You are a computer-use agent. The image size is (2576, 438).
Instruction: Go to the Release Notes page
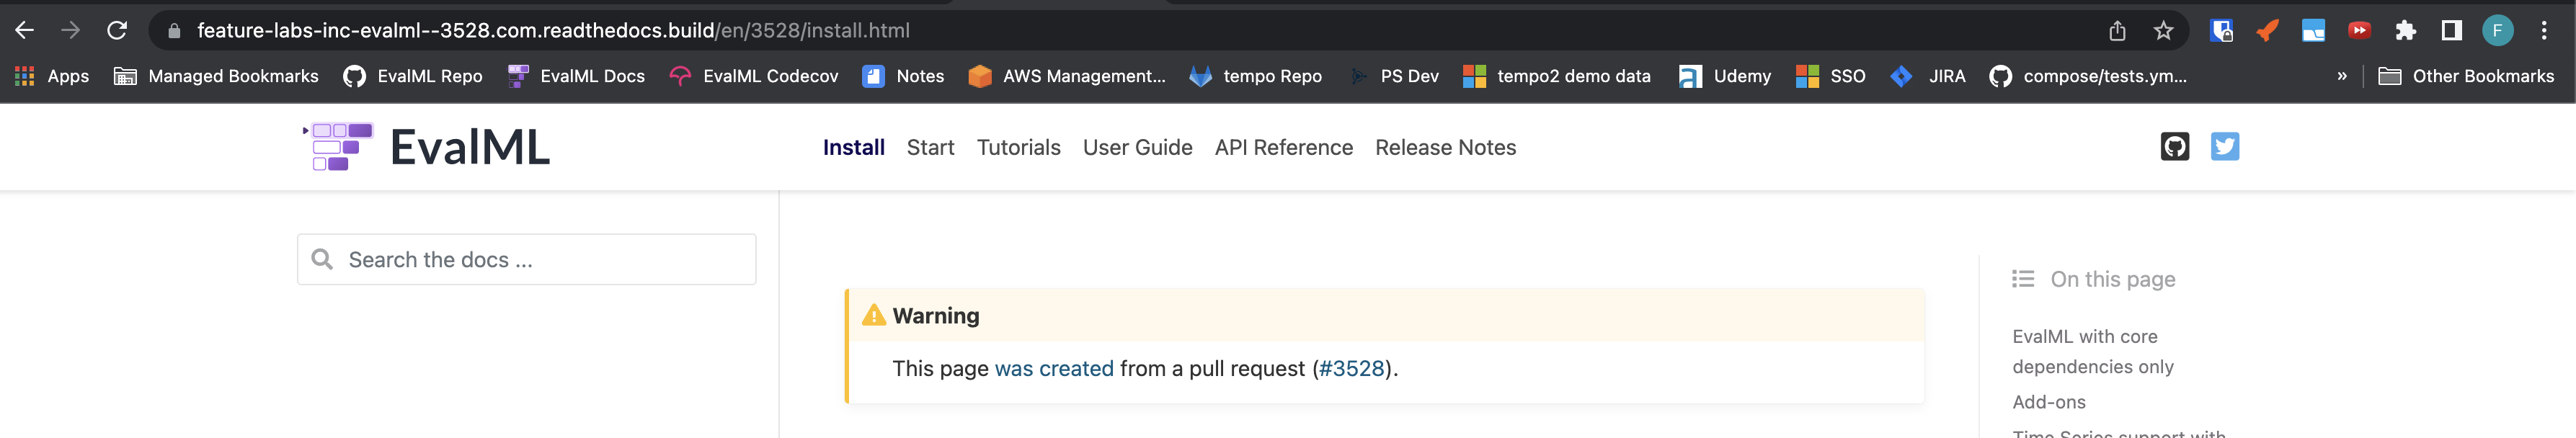pos(1445,147)
